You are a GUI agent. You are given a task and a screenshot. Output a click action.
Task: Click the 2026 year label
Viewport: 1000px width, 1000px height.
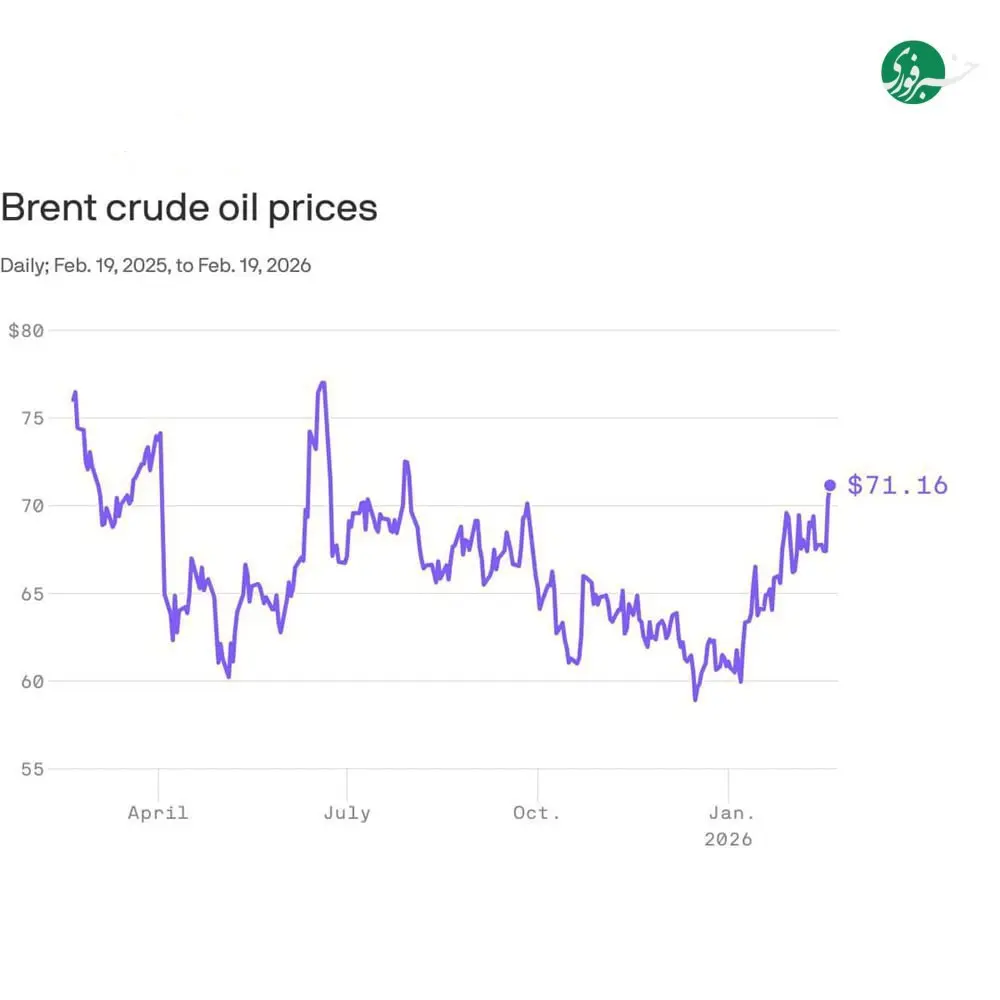[728, 839]
